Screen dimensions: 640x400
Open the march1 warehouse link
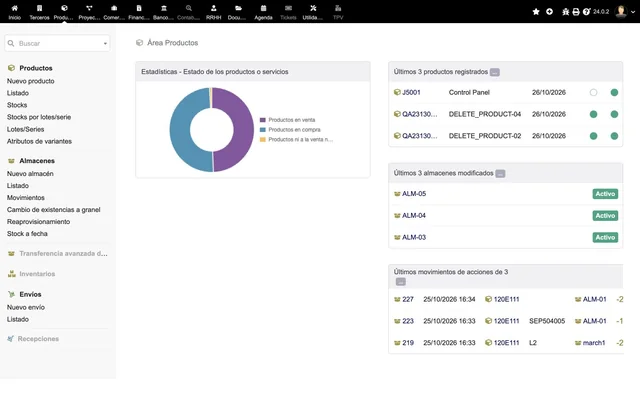594,343
